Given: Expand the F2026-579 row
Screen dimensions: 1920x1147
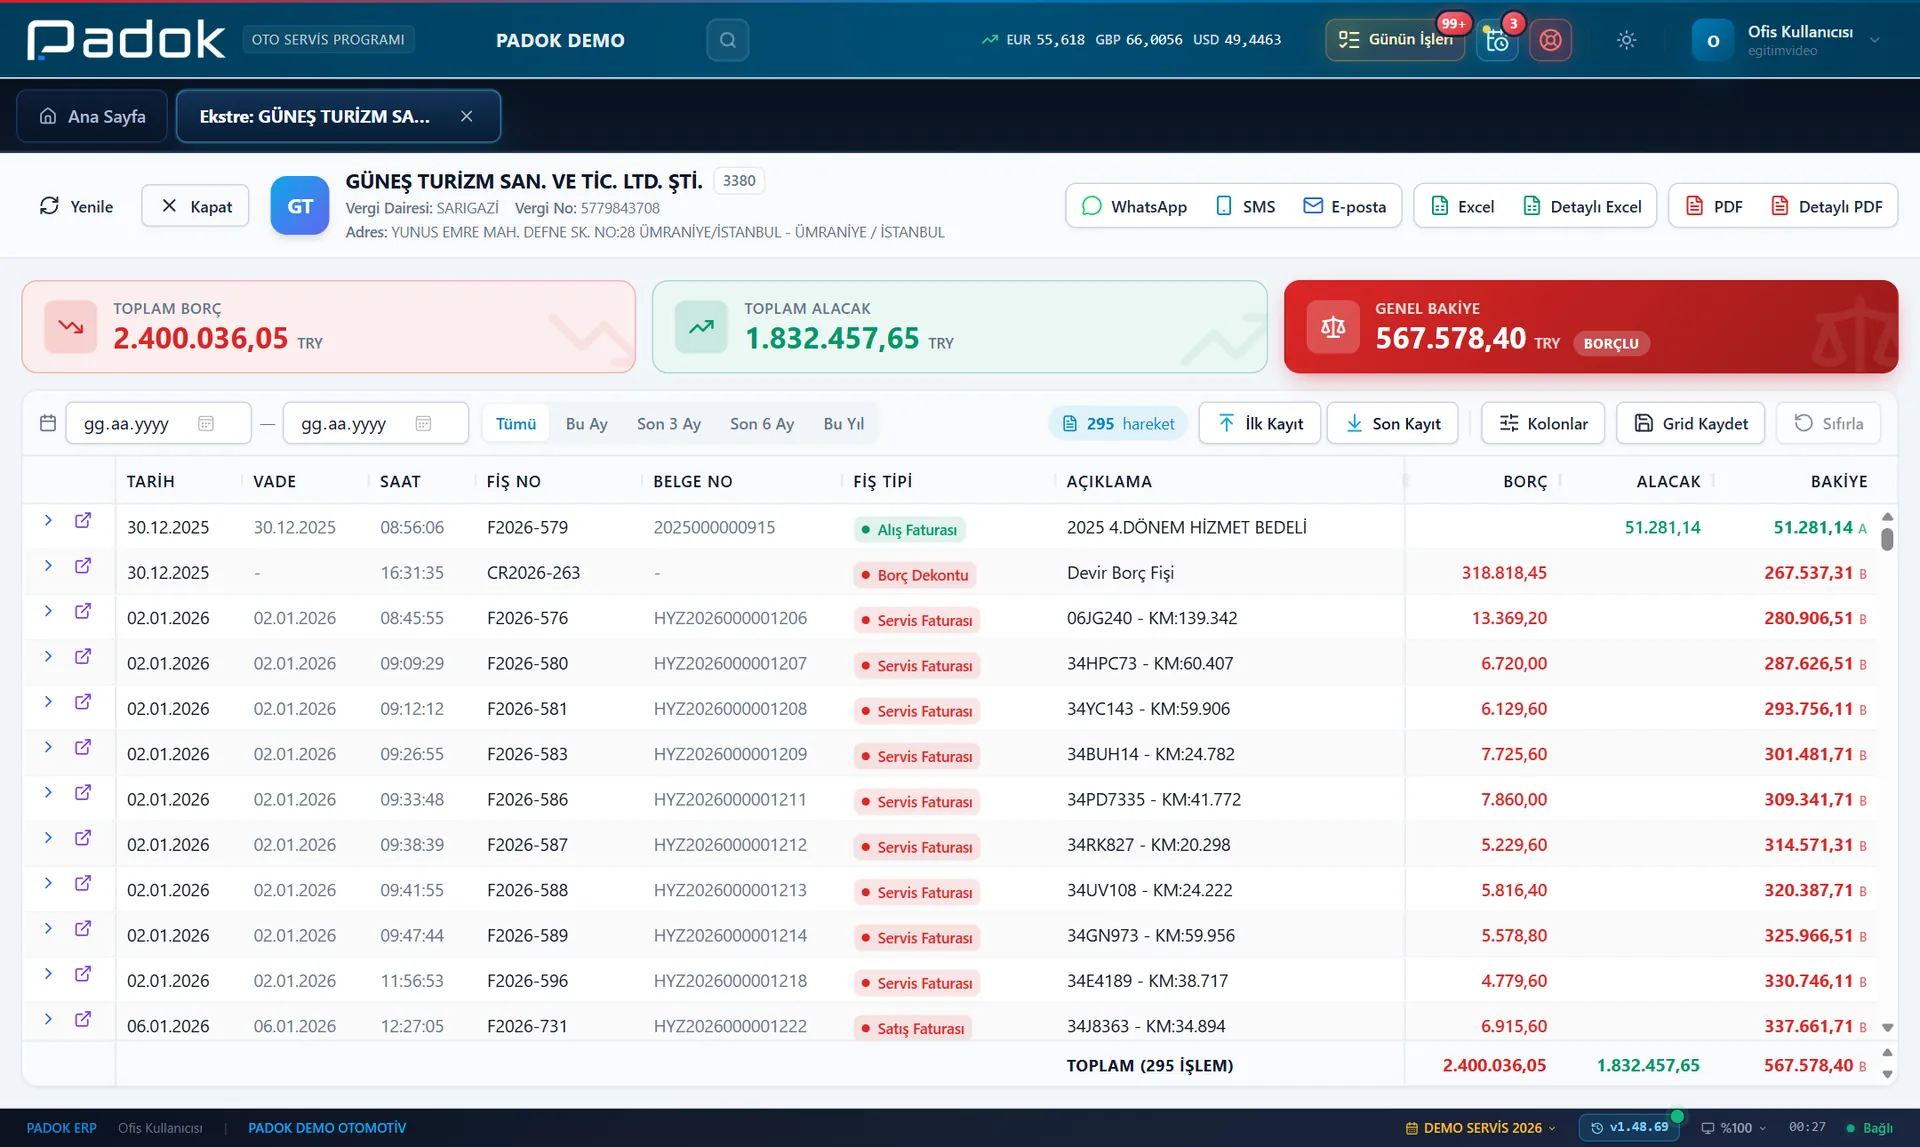Looking at the screenshot, I should 48,520.
